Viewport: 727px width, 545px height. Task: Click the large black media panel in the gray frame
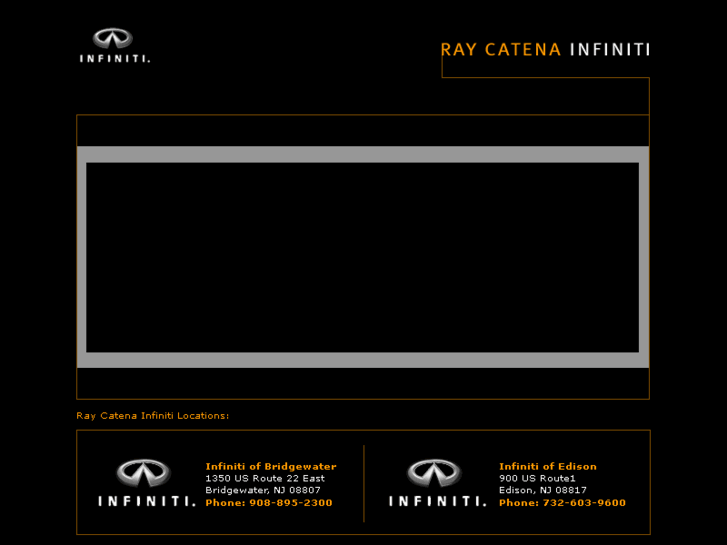(363, 257)
